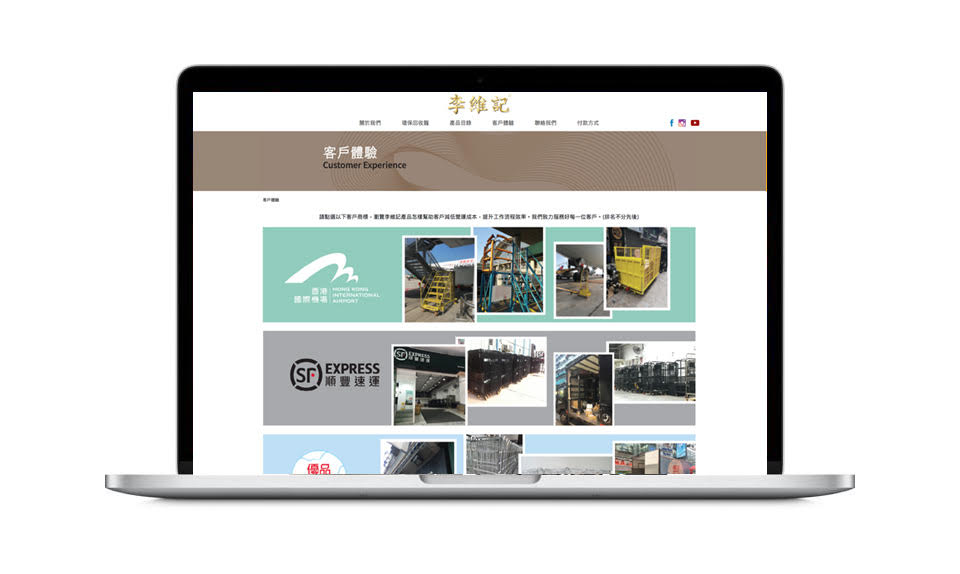View the yellow cage trolley photo
Image resolution: width=960 pixels, height=574 pixels.
[x=637, y=268]
